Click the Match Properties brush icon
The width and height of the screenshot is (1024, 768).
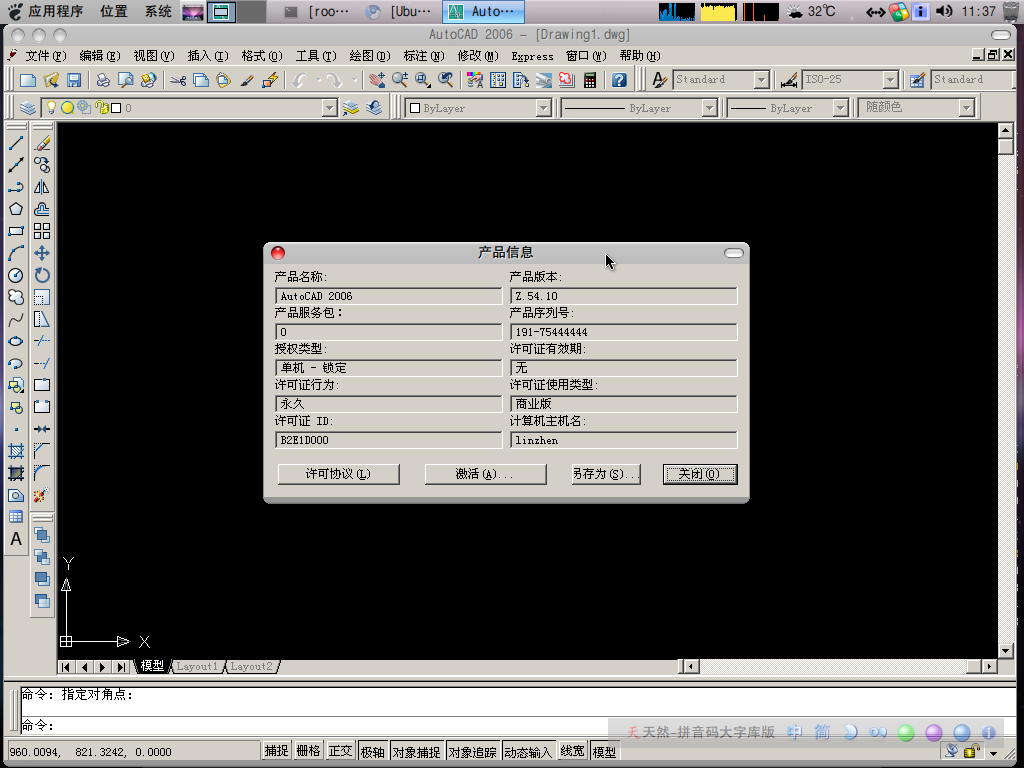click(247, 80)
